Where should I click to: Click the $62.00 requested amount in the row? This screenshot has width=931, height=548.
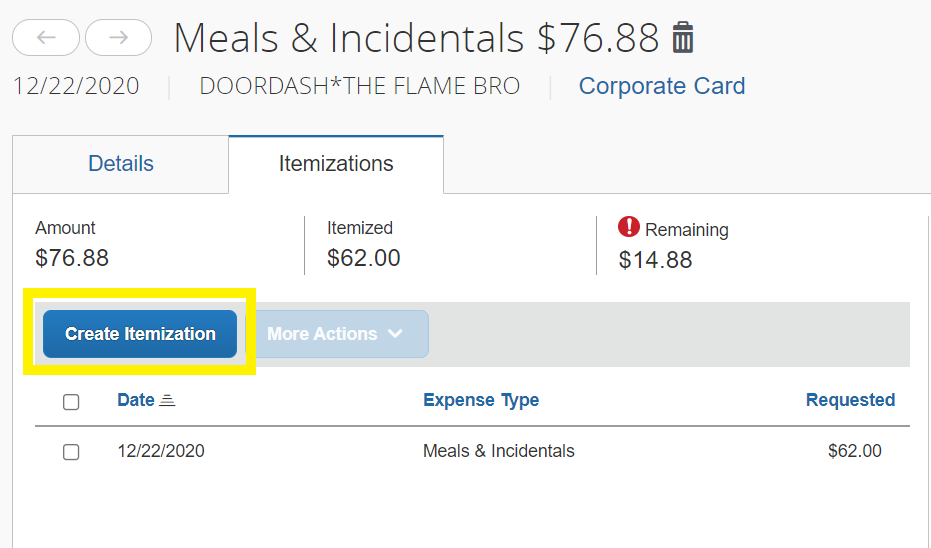[855, 451]
